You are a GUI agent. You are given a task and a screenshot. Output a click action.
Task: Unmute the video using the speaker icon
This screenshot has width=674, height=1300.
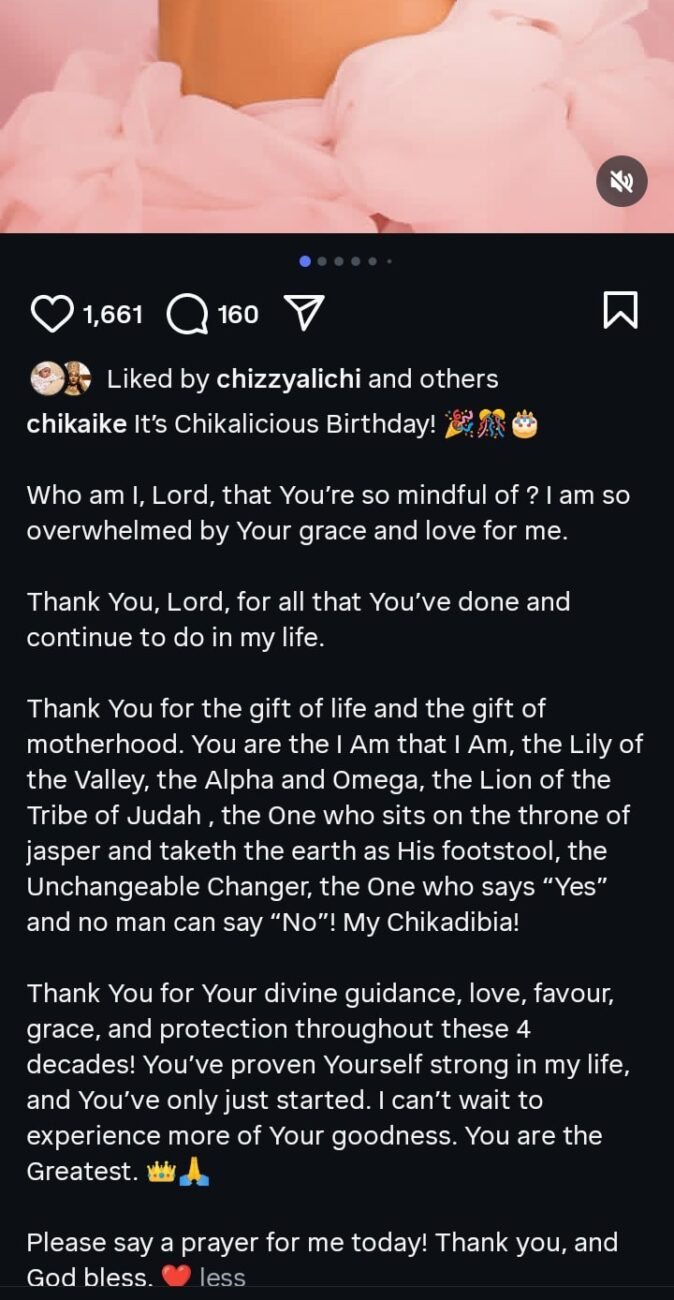point(622,181)
